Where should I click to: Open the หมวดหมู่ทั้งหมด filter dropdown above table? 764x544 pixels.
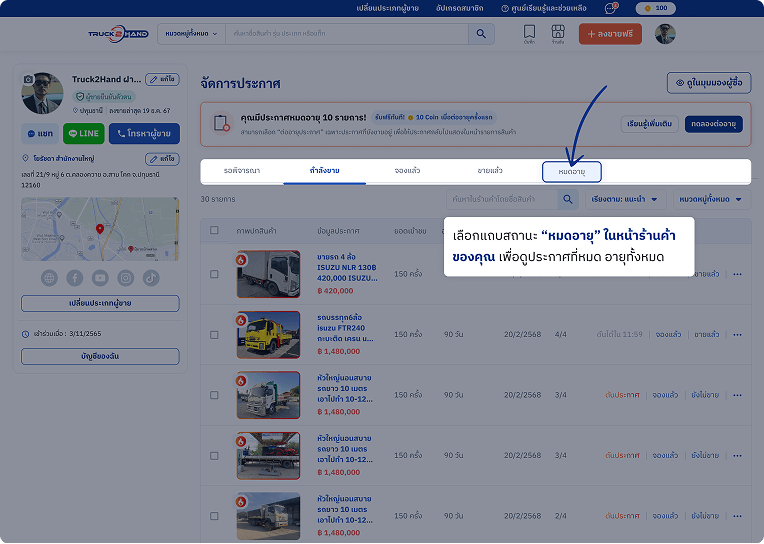712,199
